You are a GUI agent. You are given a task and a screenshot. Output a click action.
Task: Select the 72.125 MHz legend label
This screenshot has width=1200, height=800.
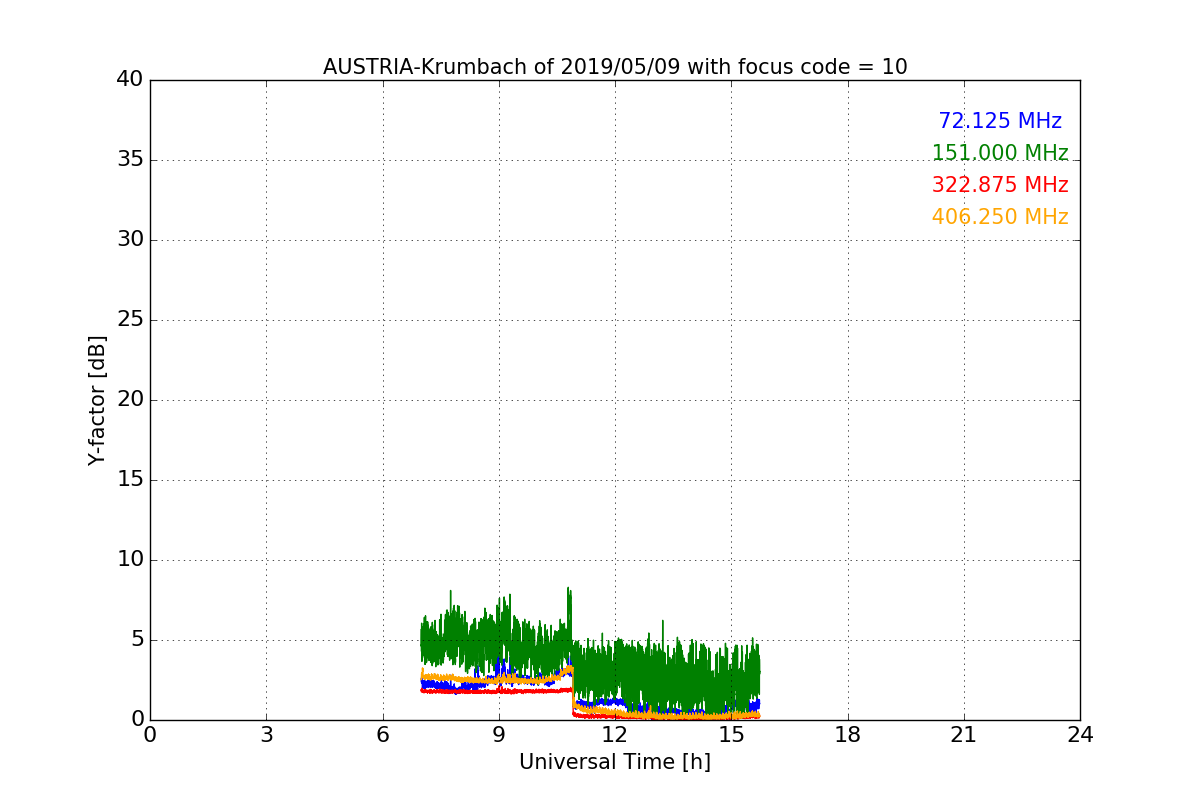coord(1000,121)
